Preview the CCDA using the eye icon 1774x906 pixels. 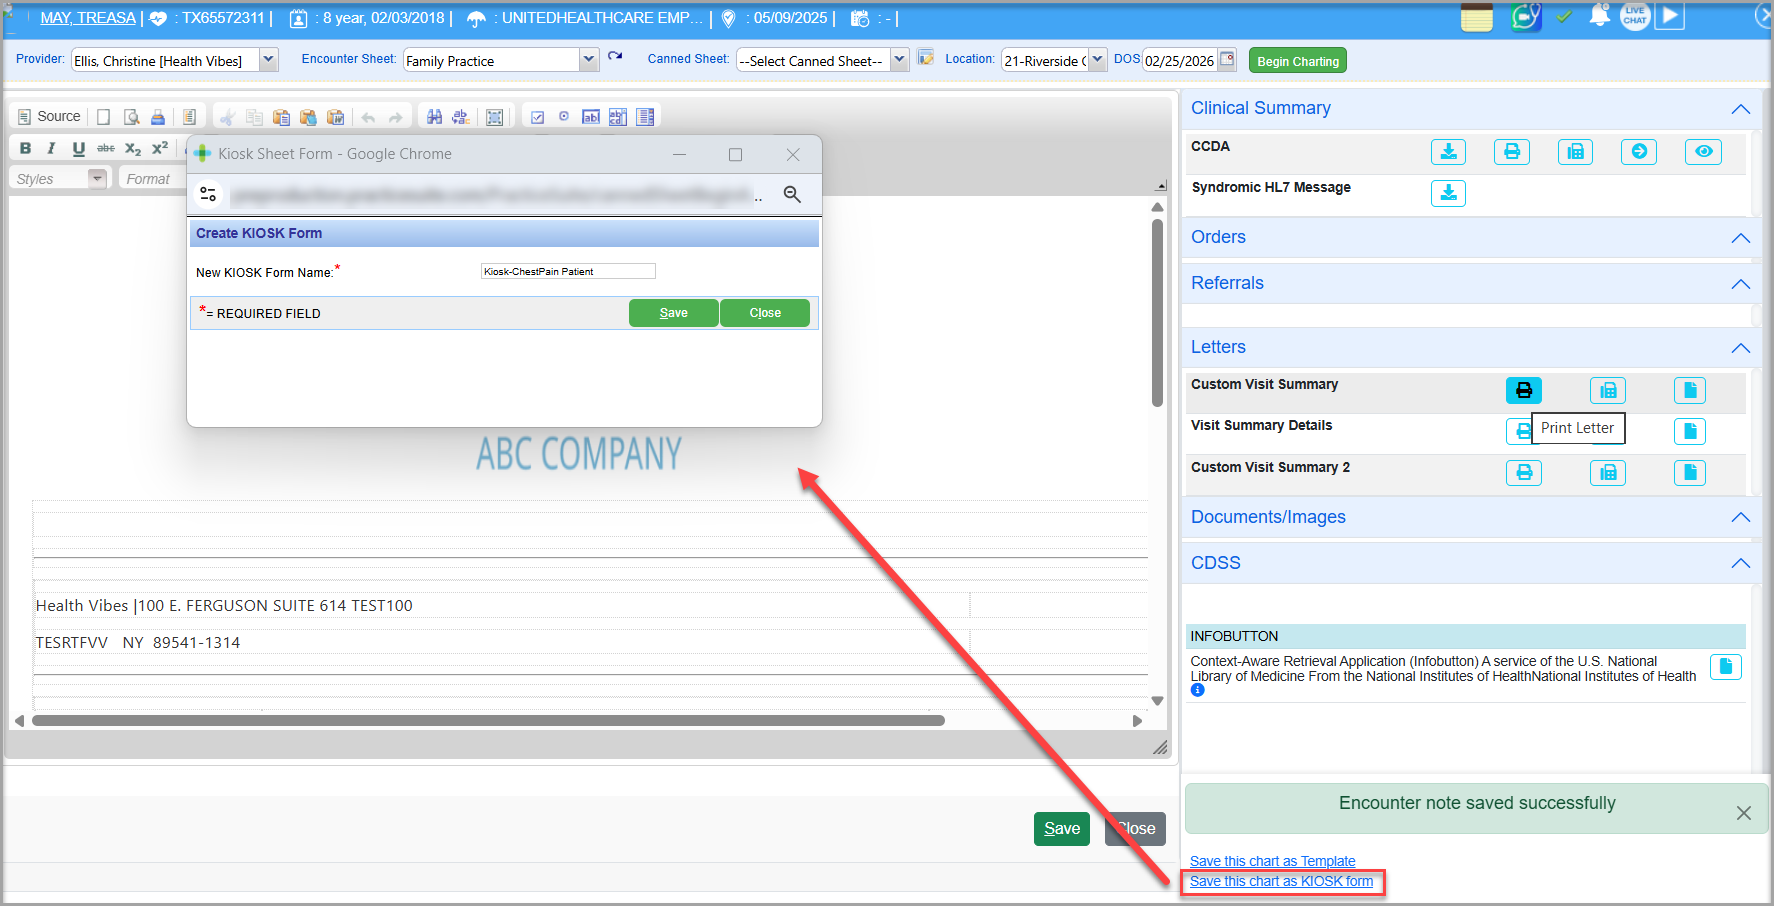1702,152
